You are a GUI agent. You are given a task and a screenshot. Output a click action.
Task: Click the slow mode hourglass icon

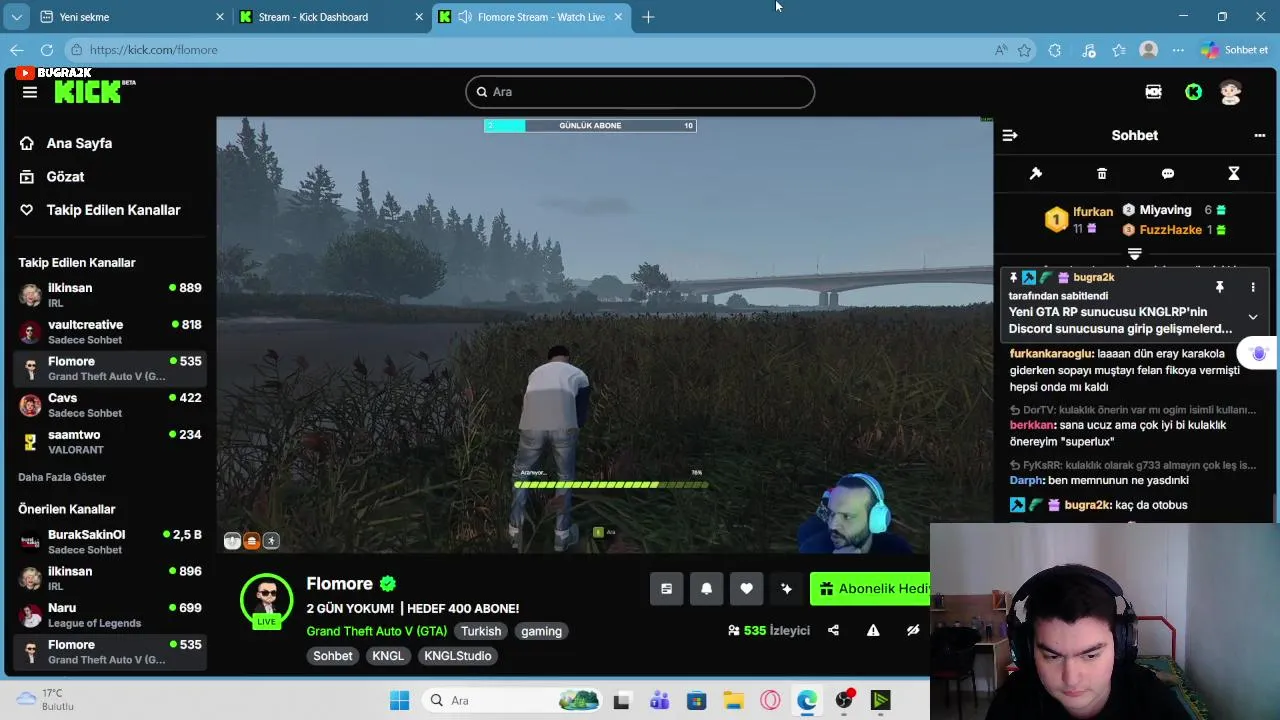pos(1234,174)
